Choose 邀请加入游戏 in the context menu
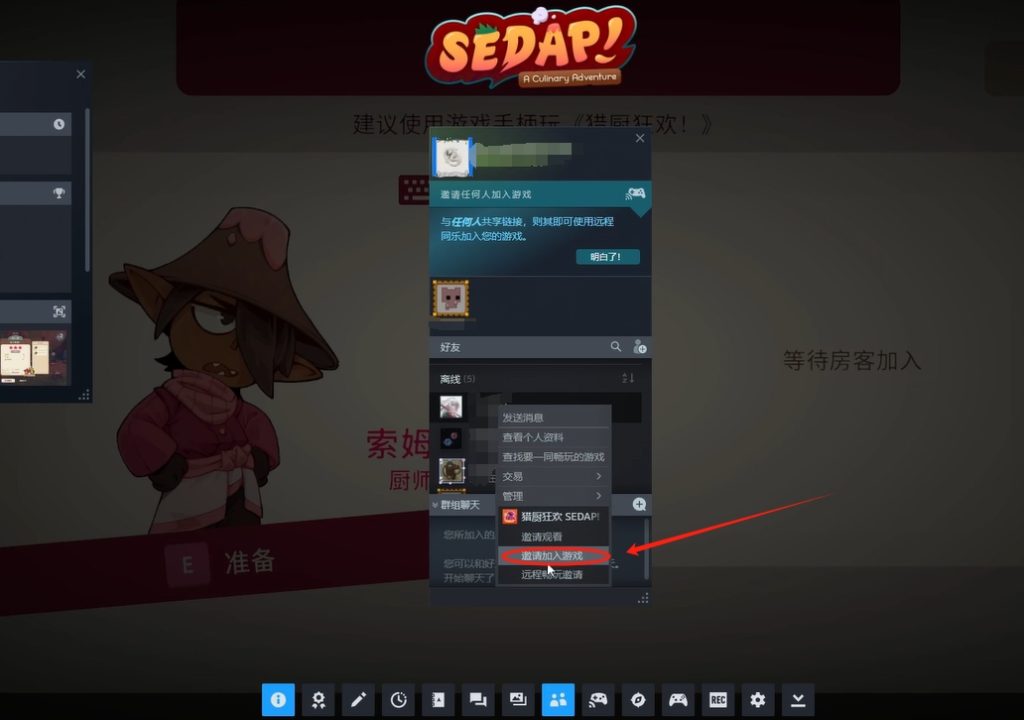This screenshot has width=1024, height=720. (554, 555)
